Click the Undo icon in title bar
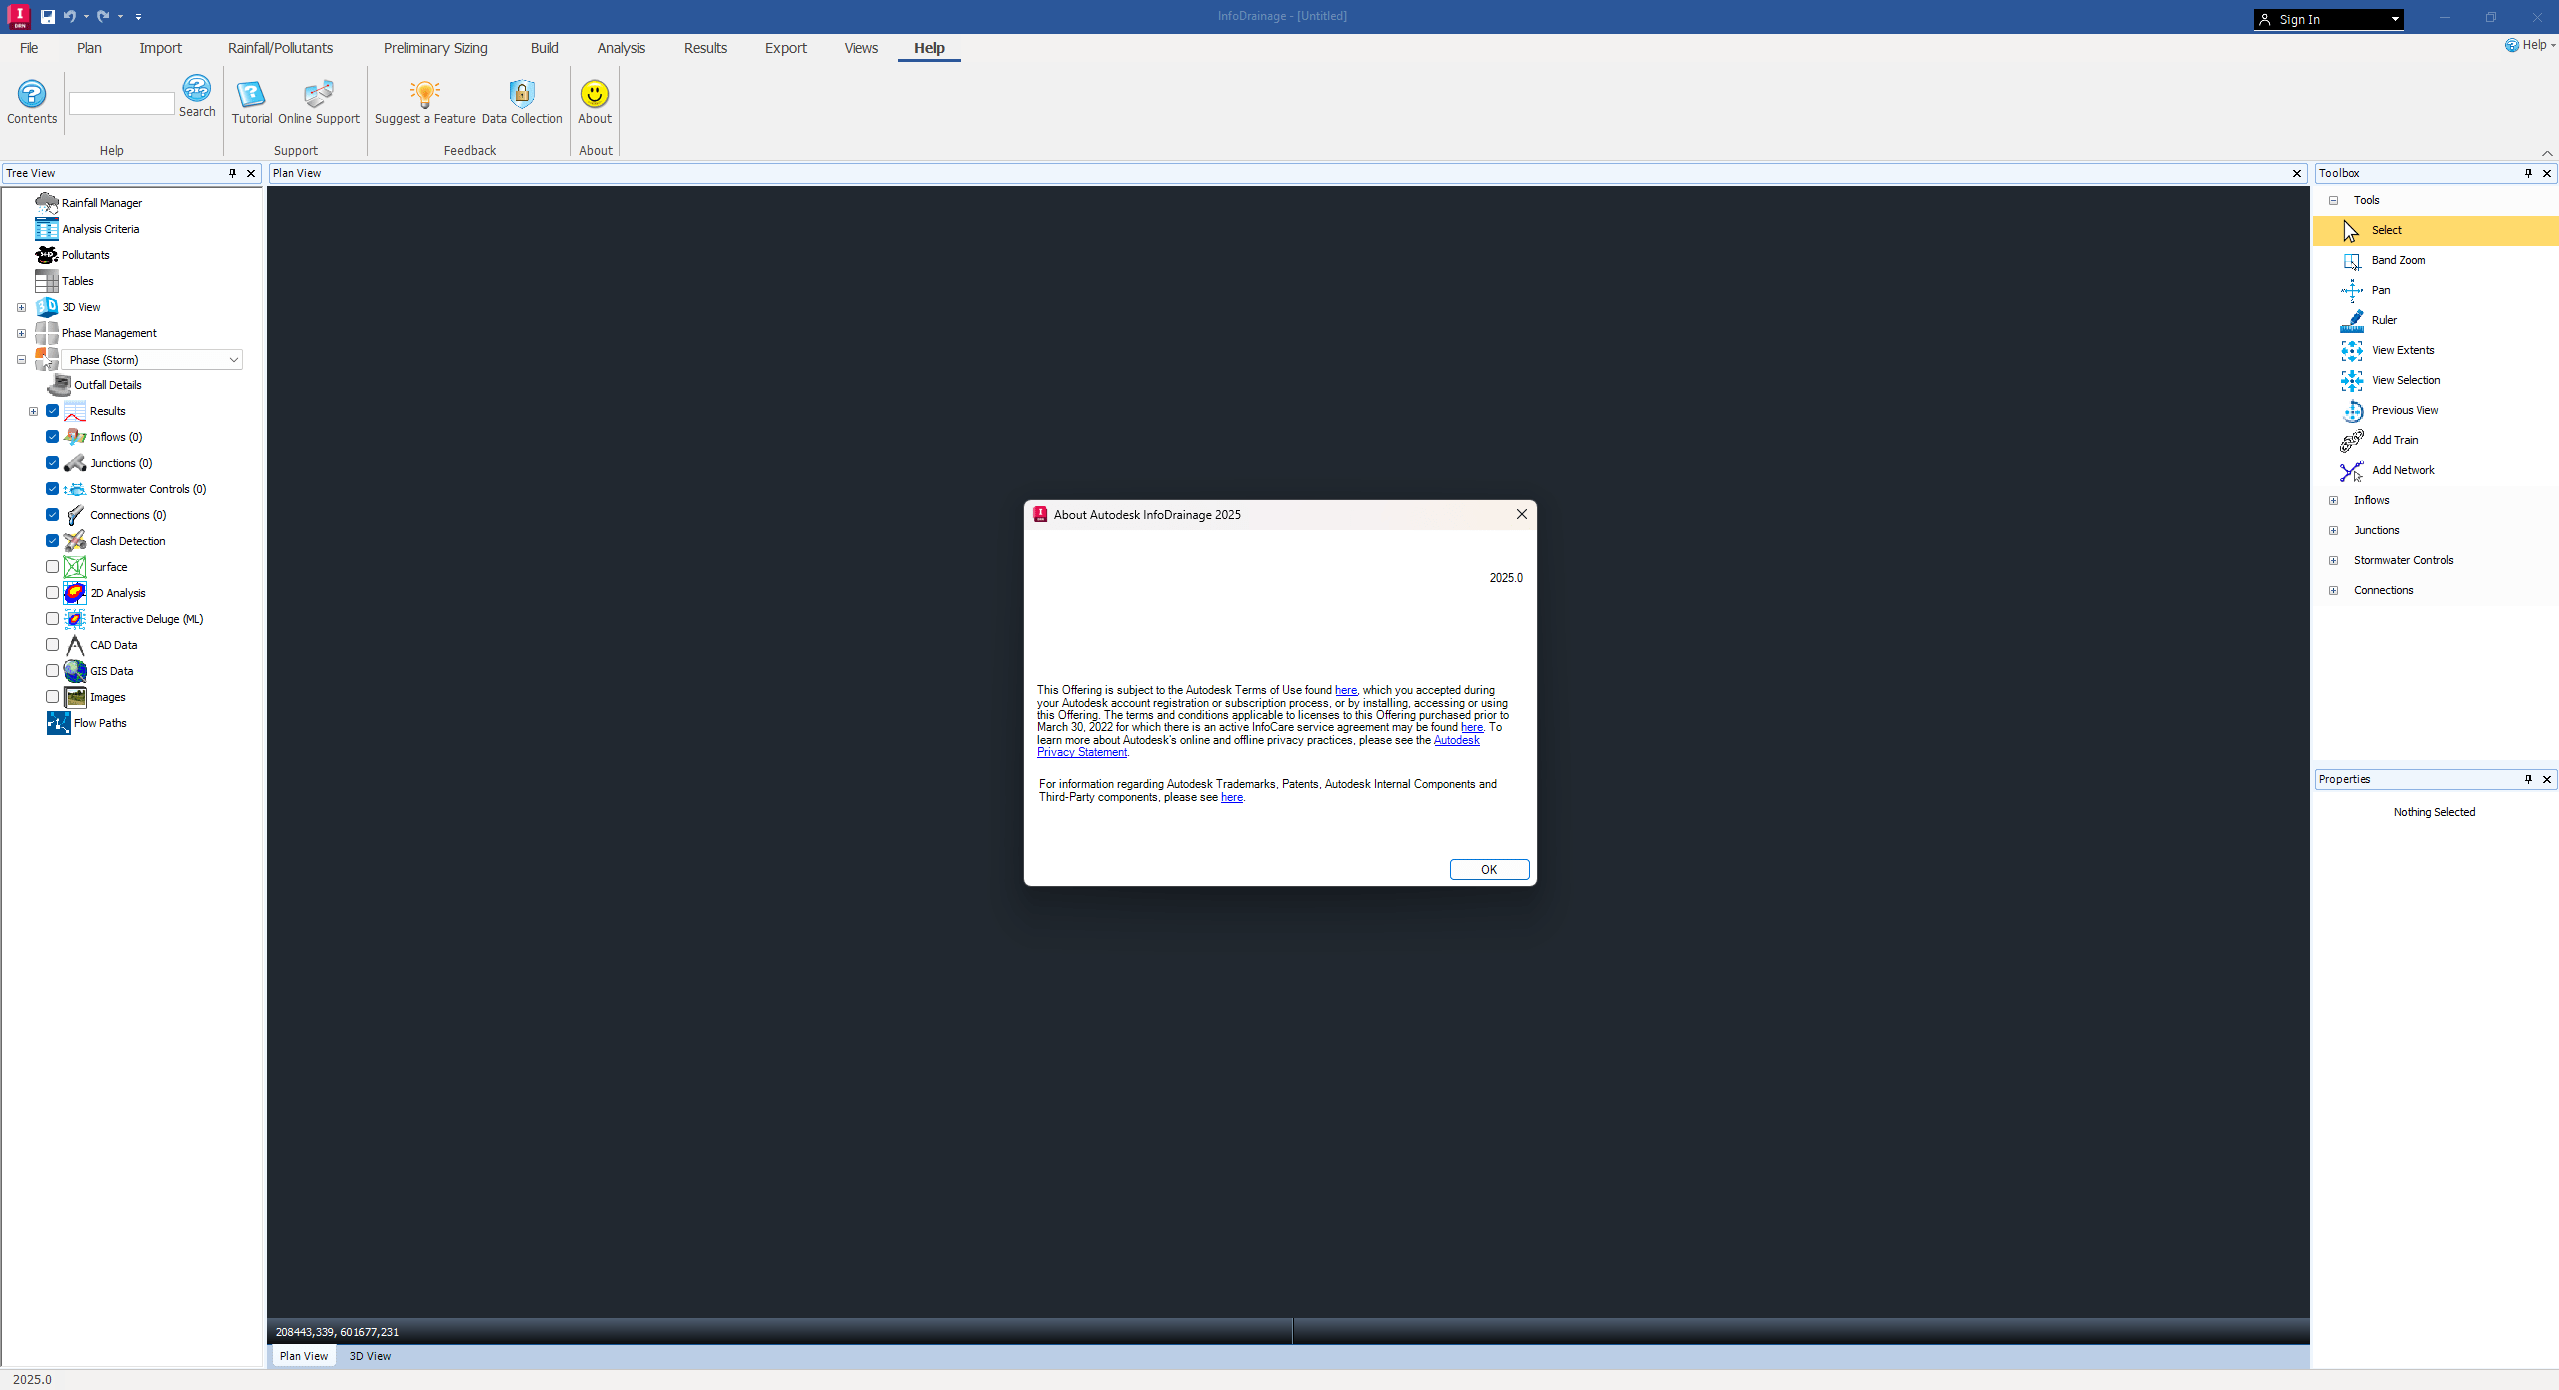 click(x=69, y=16)
